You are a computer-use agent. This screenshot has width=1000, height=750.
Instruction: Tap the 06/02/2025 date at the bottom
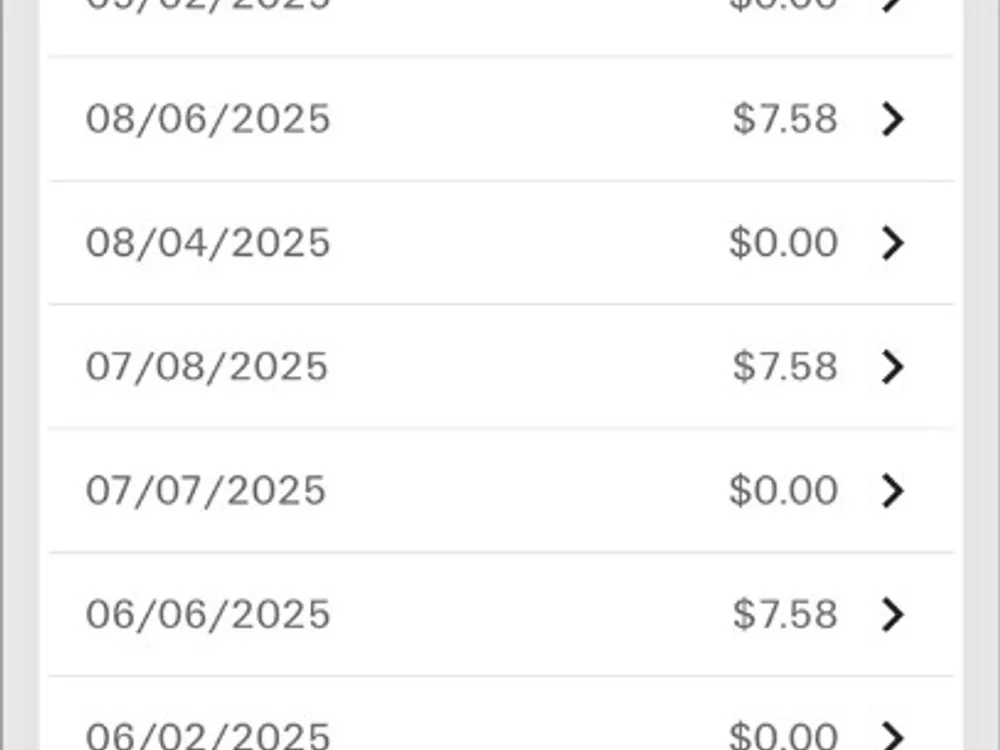(x=208, y=736)
